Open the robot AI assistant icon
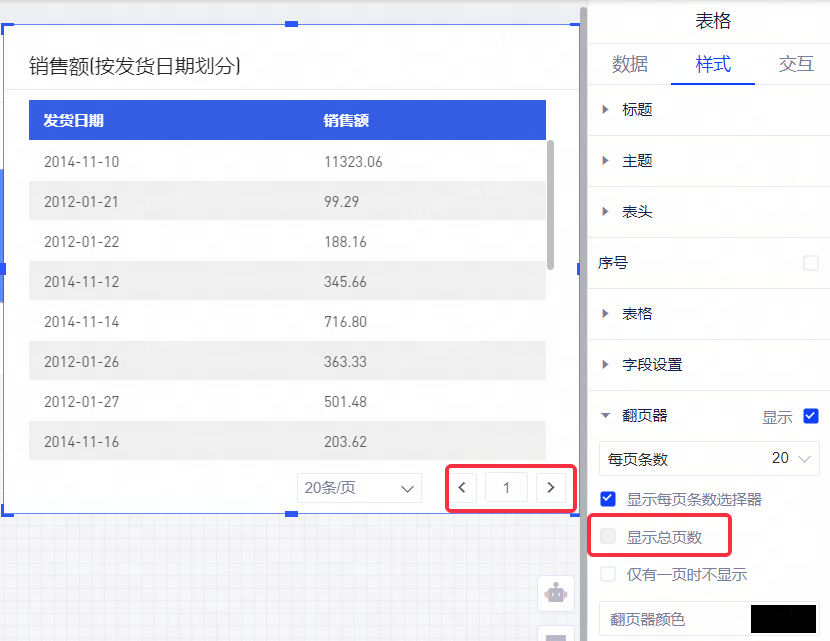 (x=555, y=593)
